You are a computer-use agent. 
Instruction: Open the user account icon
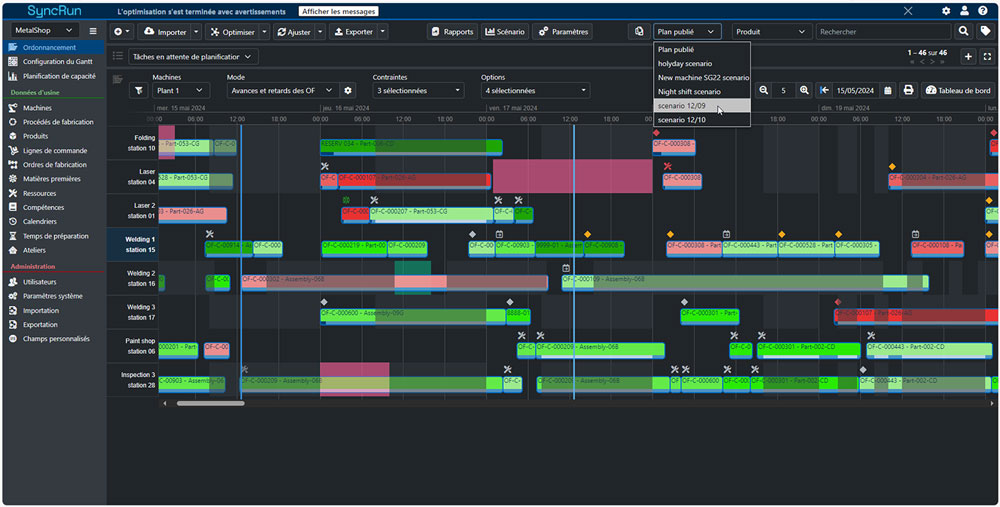964,11
